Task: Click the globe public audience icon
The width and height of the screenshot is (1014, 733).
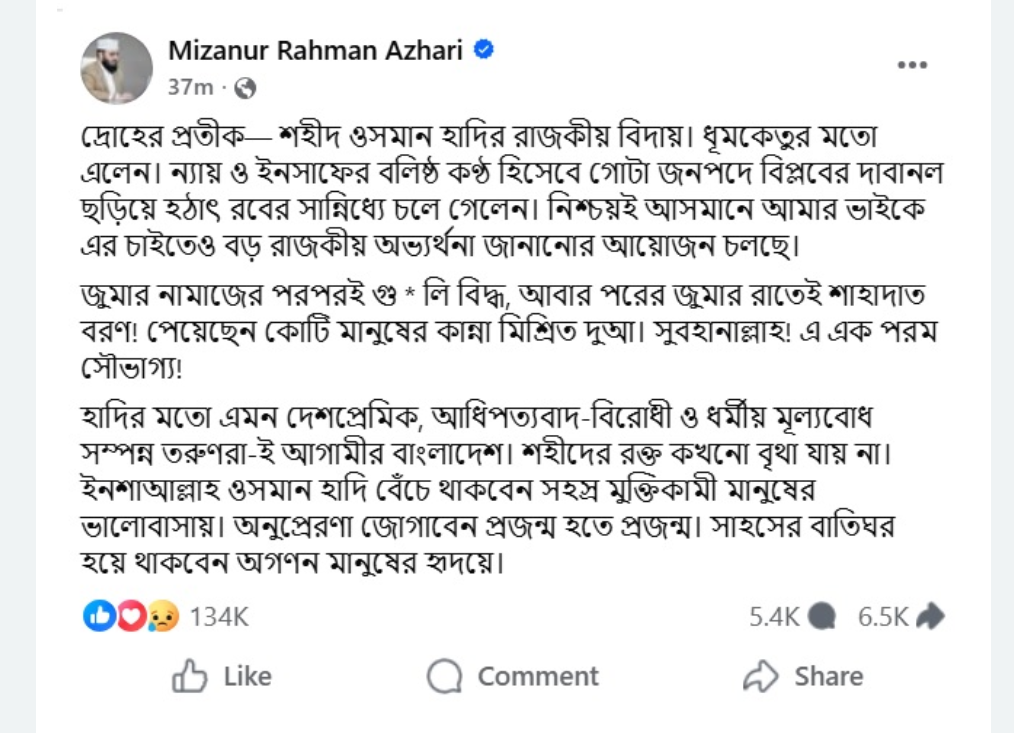Action: tap(246, 87)
